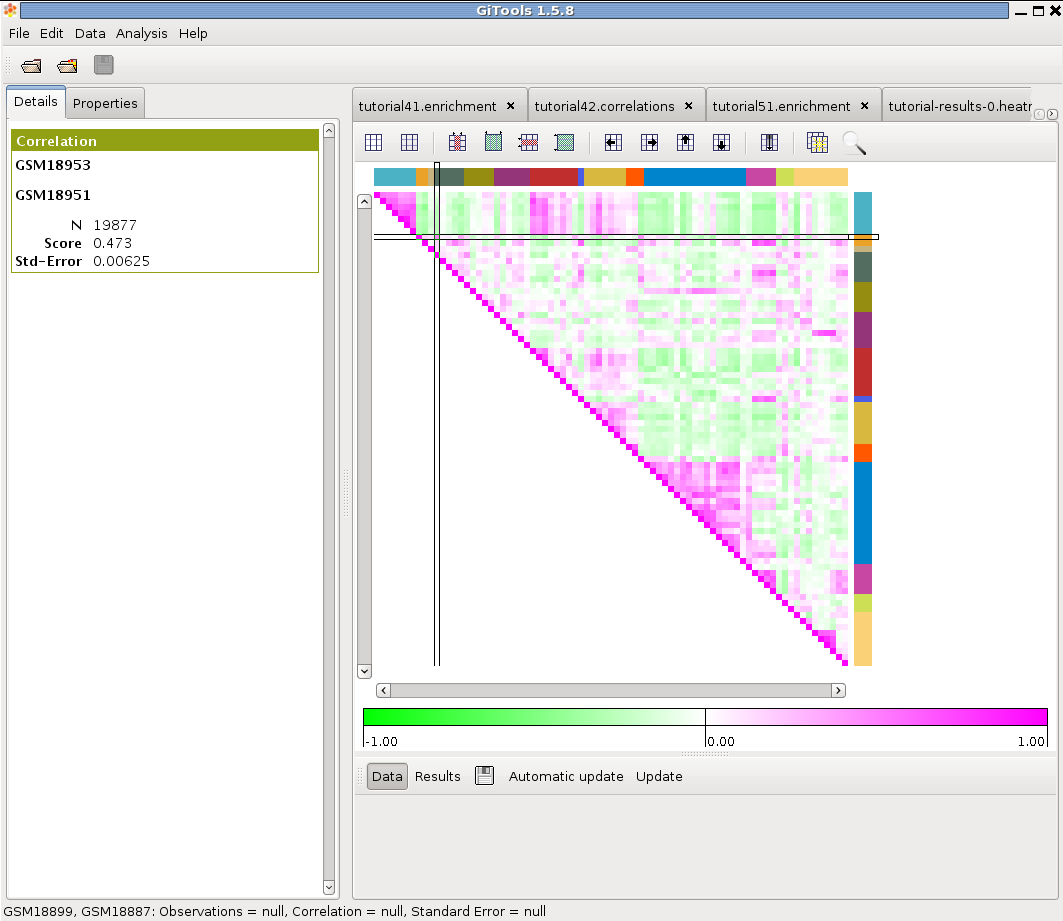The height and width of the screenshot is (921, 1063).
Task: Click the Details panel vertical scrollbar track
Action: [329, 508]
